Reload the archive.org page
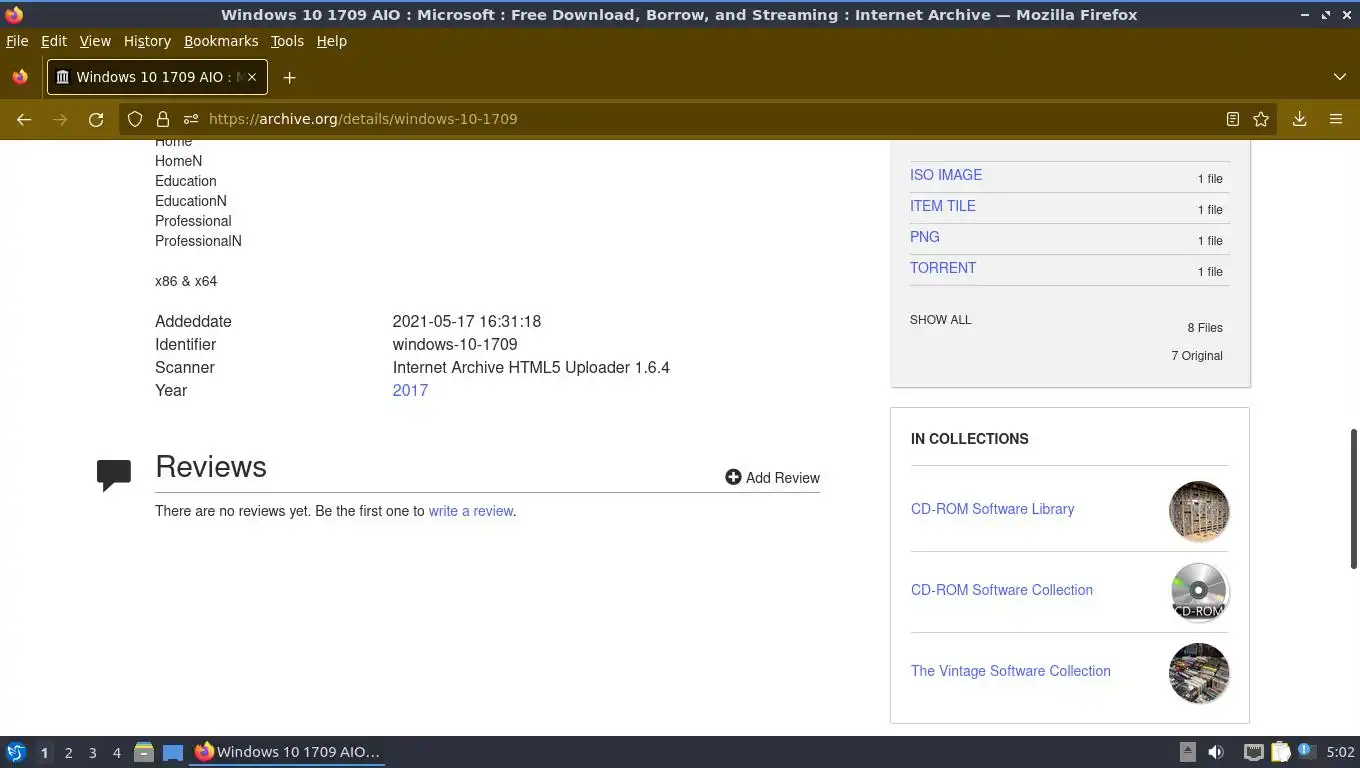Viewport: 1360px width, 768px height. (96, 119)
